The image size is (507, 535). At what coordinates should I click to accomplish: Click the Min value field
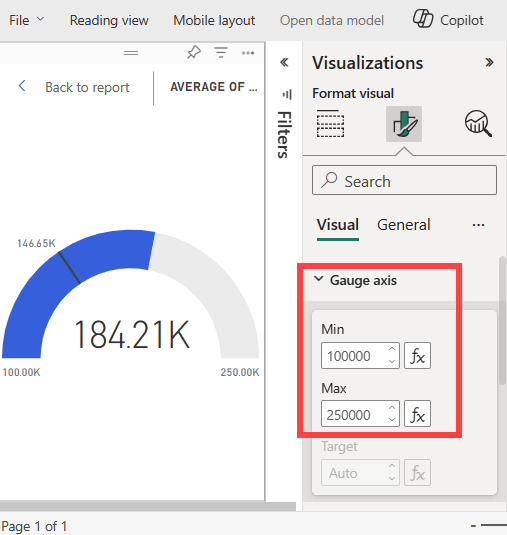[360, 356]
